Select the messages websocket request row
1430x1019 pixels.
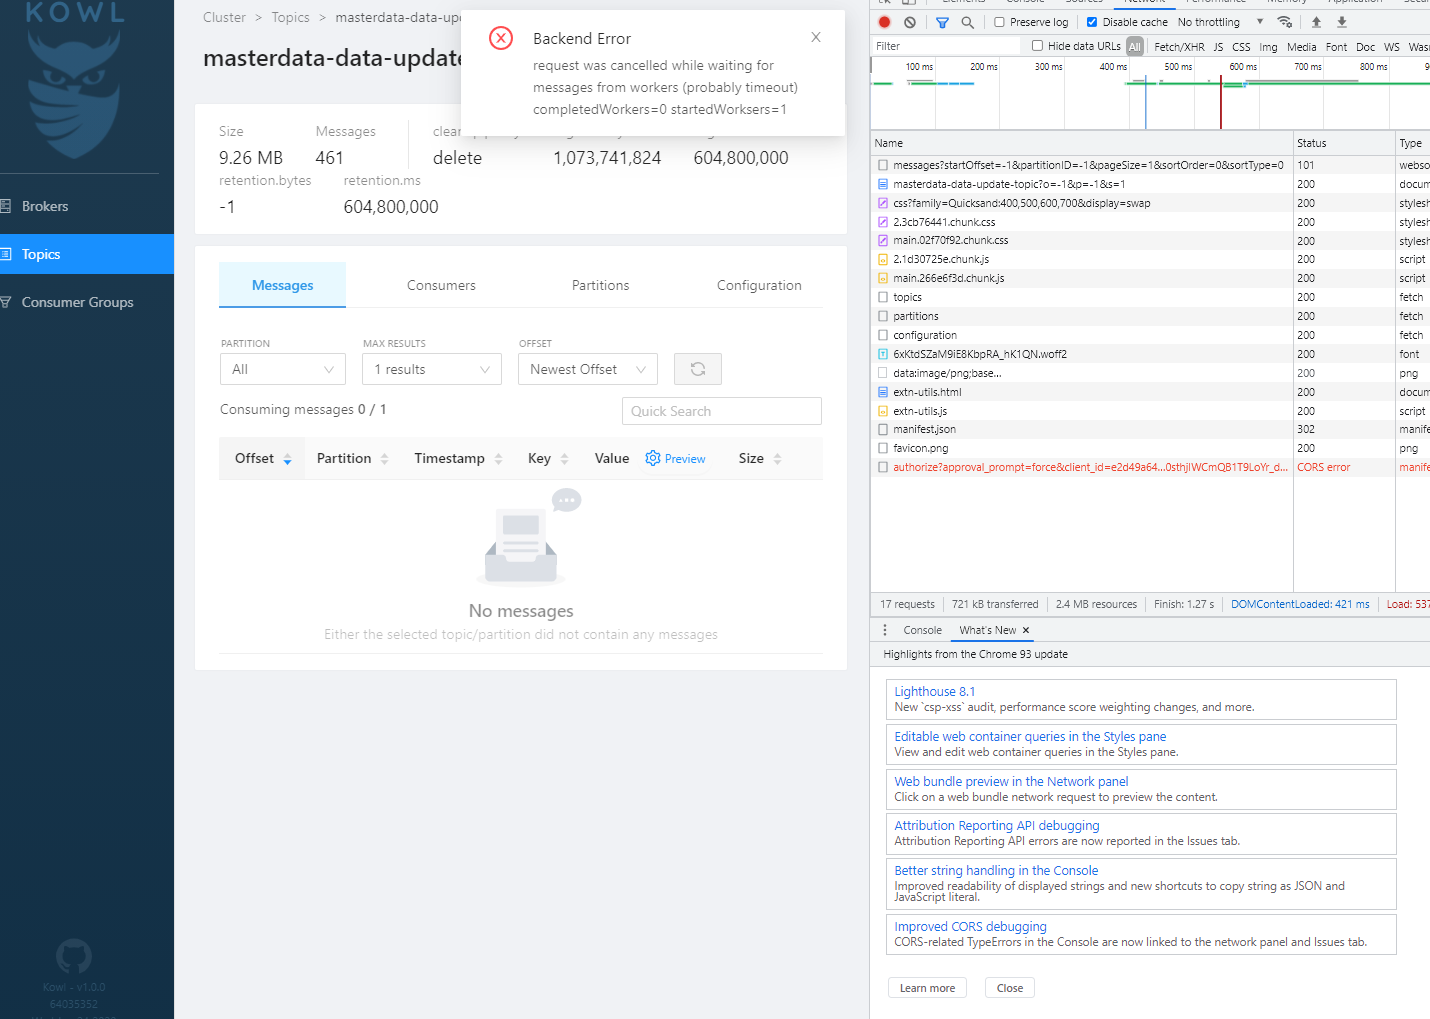click(1150, 165)
